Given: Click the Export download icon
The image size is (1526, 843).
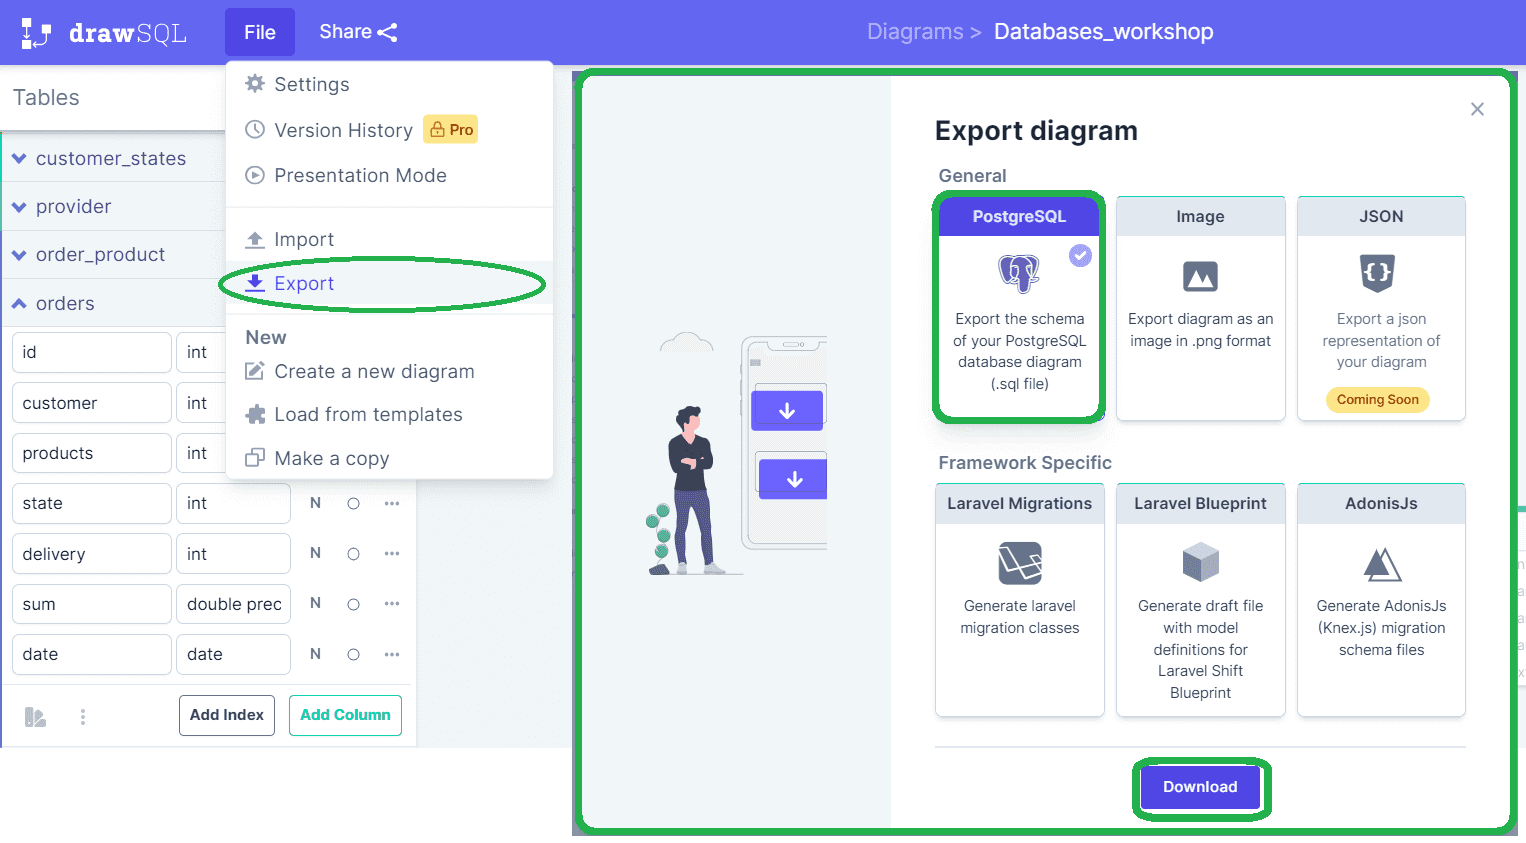Looking at the screenshot, I should (255, 283).
